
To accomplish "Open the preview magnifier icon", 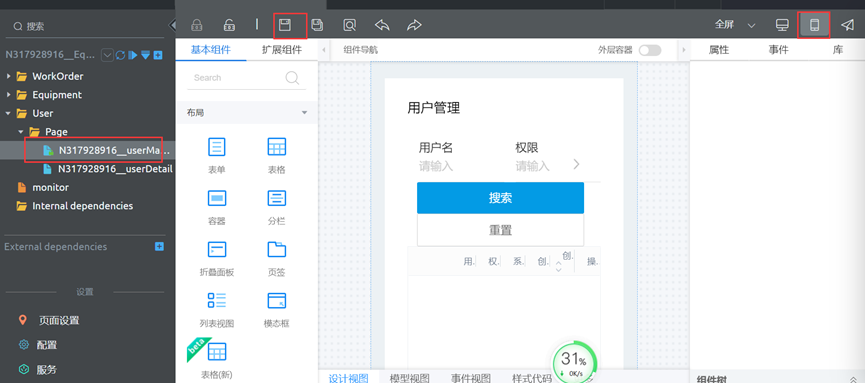I will (x=349, y=25).
